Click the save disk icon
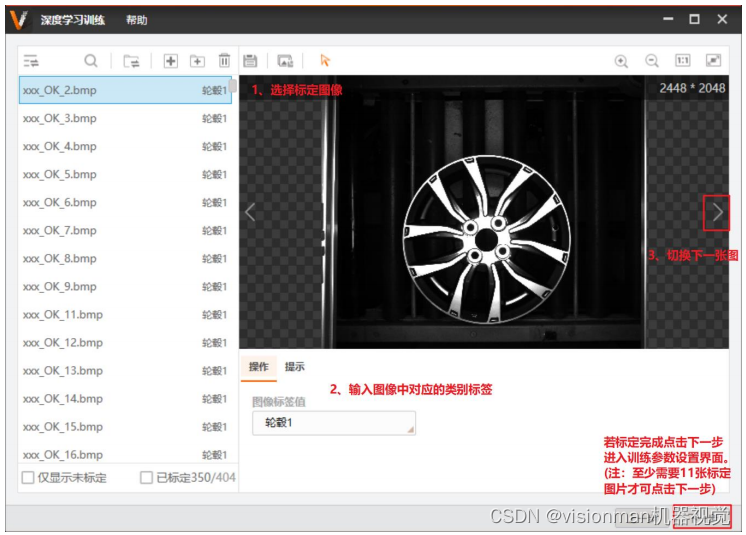This screenshot has width=746, height=535. pos(250,60)
